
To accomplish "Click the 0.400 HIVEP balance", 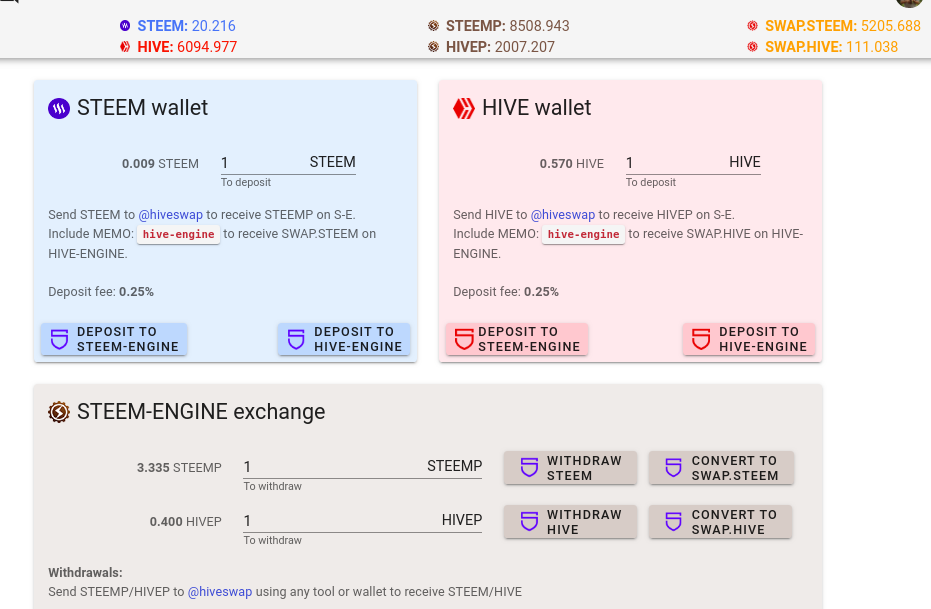I will [x=186, y=522].
